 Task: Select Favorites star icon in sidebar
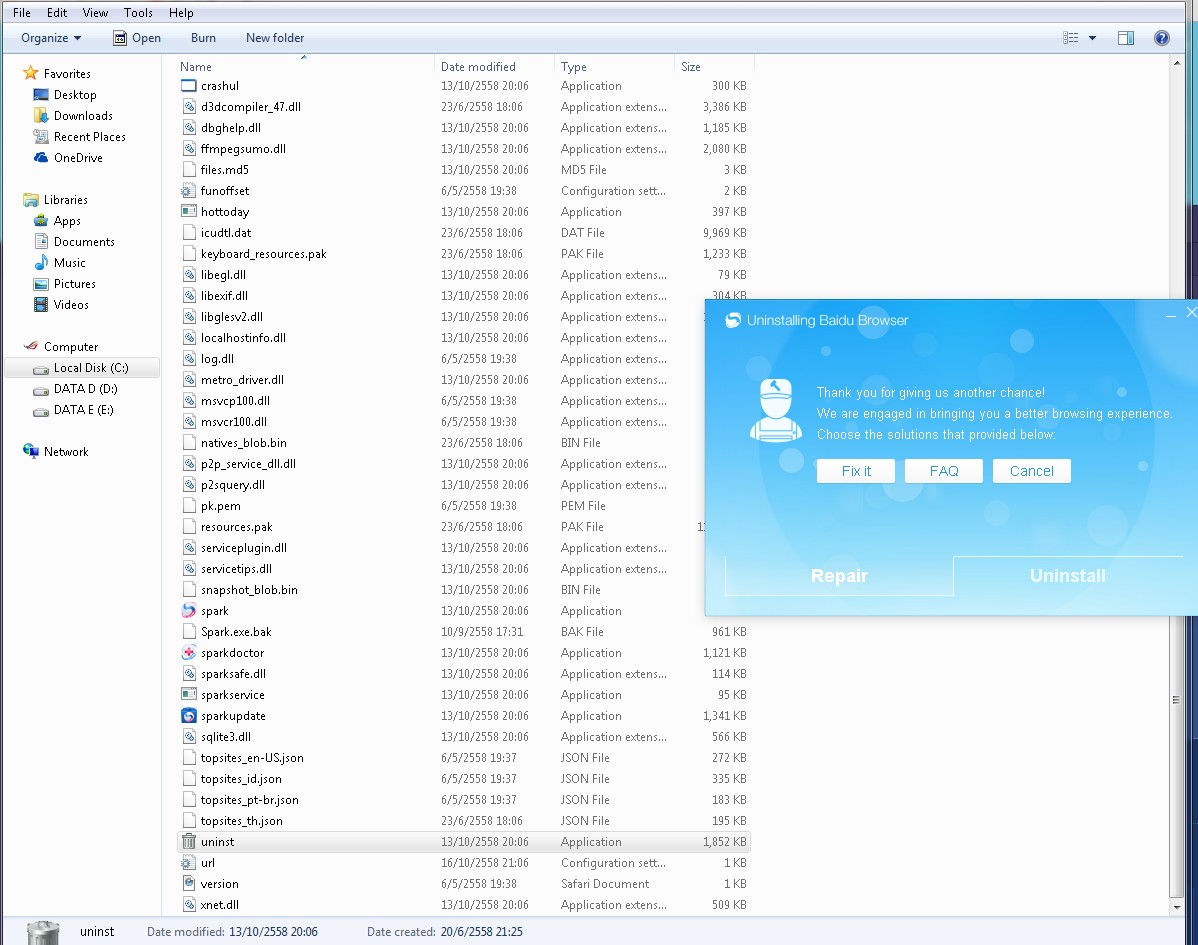31,73
